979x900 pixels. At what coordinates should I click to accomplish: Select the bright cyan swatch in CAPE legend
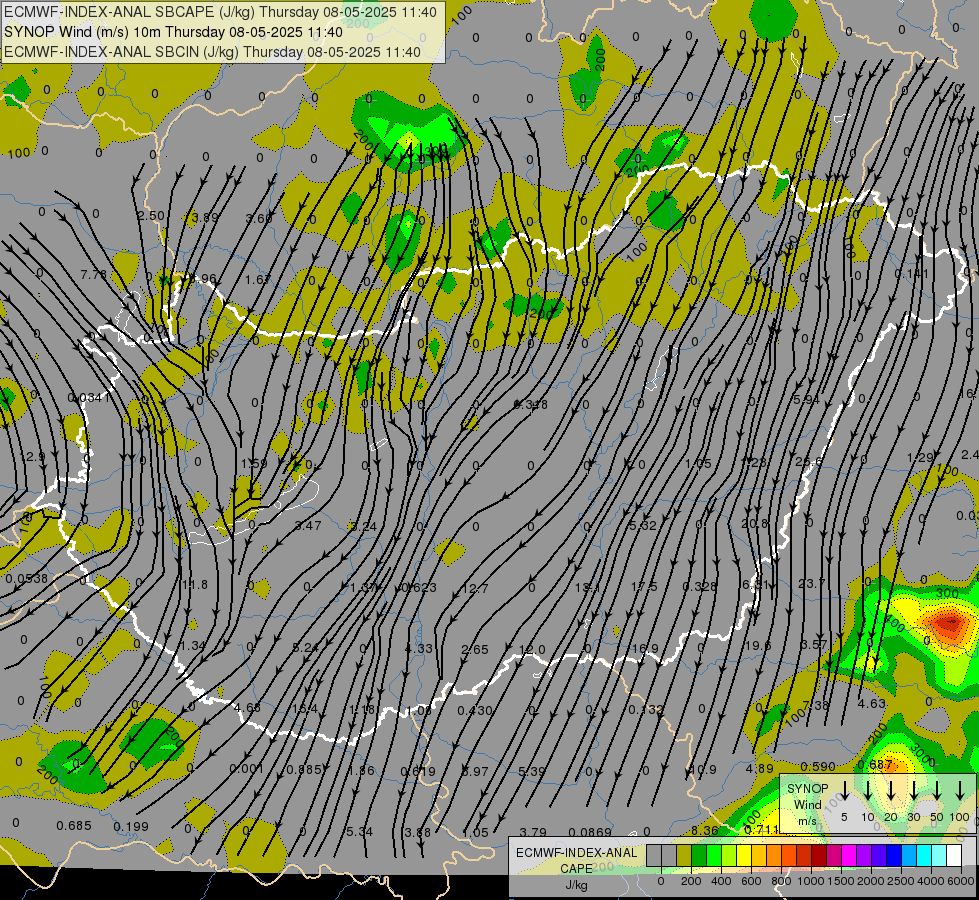924,856
